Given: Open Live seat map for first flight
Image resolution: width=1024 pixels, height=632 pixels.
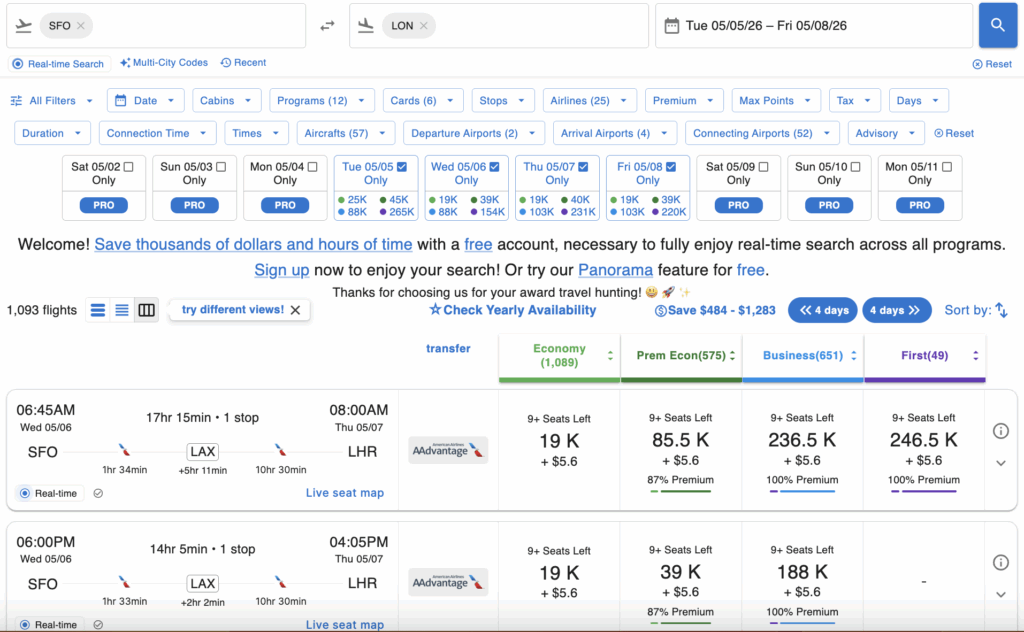Looking at the screenshot, I should pyautogui.click(x=344, y=493).
